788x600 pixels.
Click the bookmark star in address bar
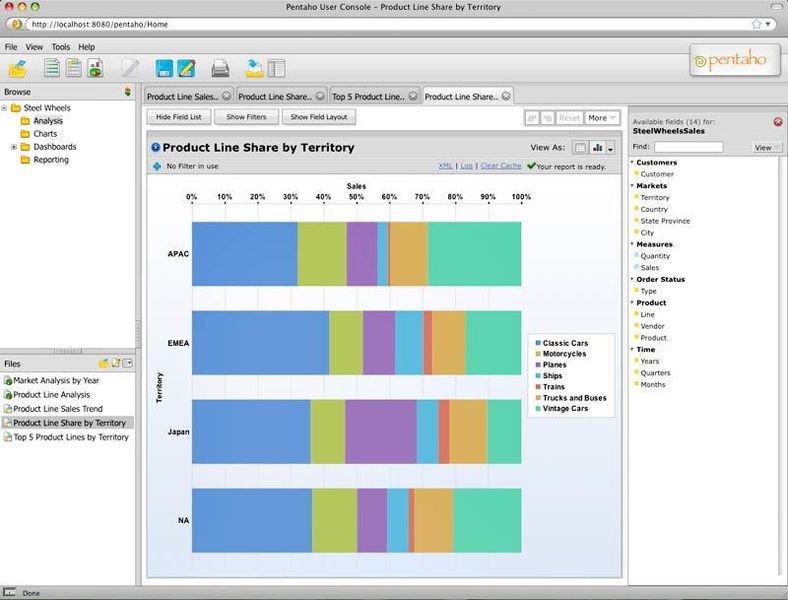756,24
